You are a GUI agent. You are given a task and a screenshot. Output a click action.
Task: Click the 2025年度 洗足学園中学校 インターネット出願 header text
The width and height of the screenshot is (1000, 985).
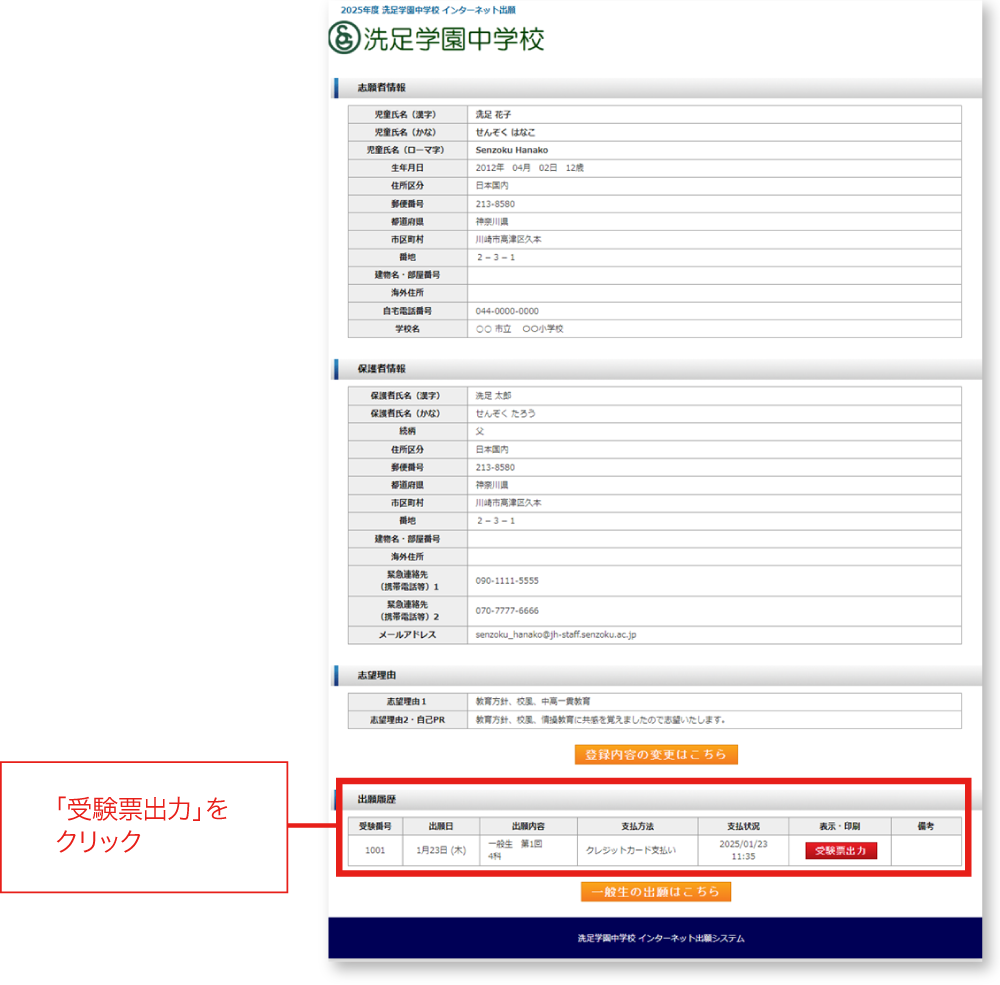coord(428,10)
